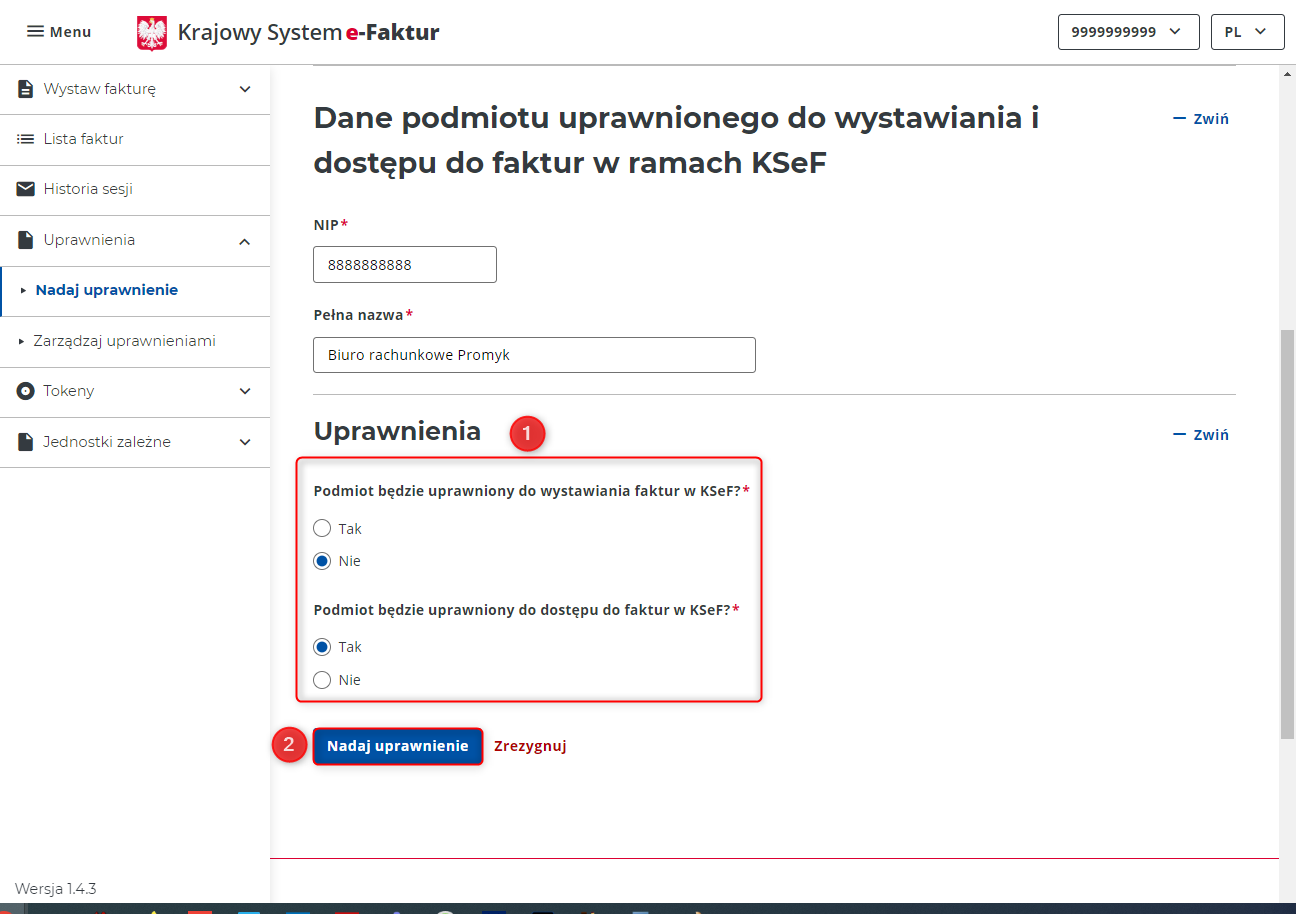The width and height of the screenshot is (1296, 914).
Task: Open the hamburger Menu
Action: point(58,32)
